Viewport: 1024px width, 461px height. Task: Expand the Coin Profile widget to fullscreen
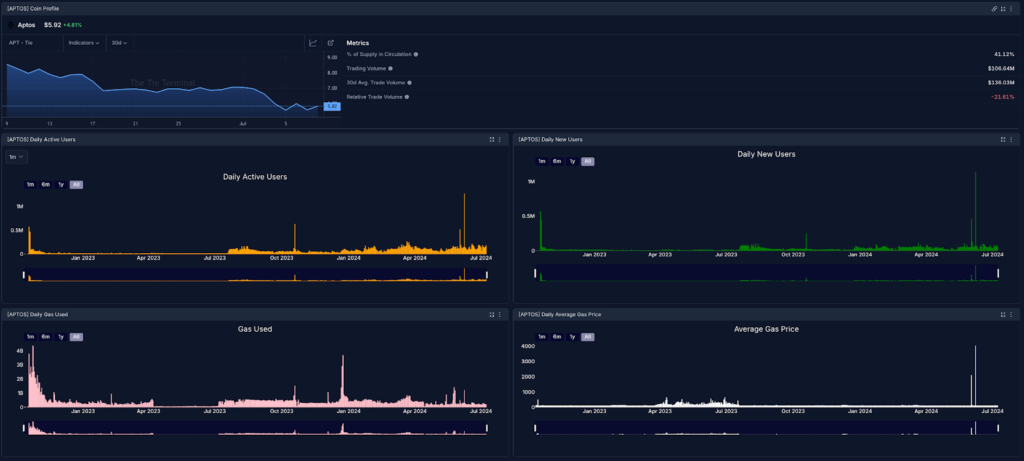[1002, 8]
